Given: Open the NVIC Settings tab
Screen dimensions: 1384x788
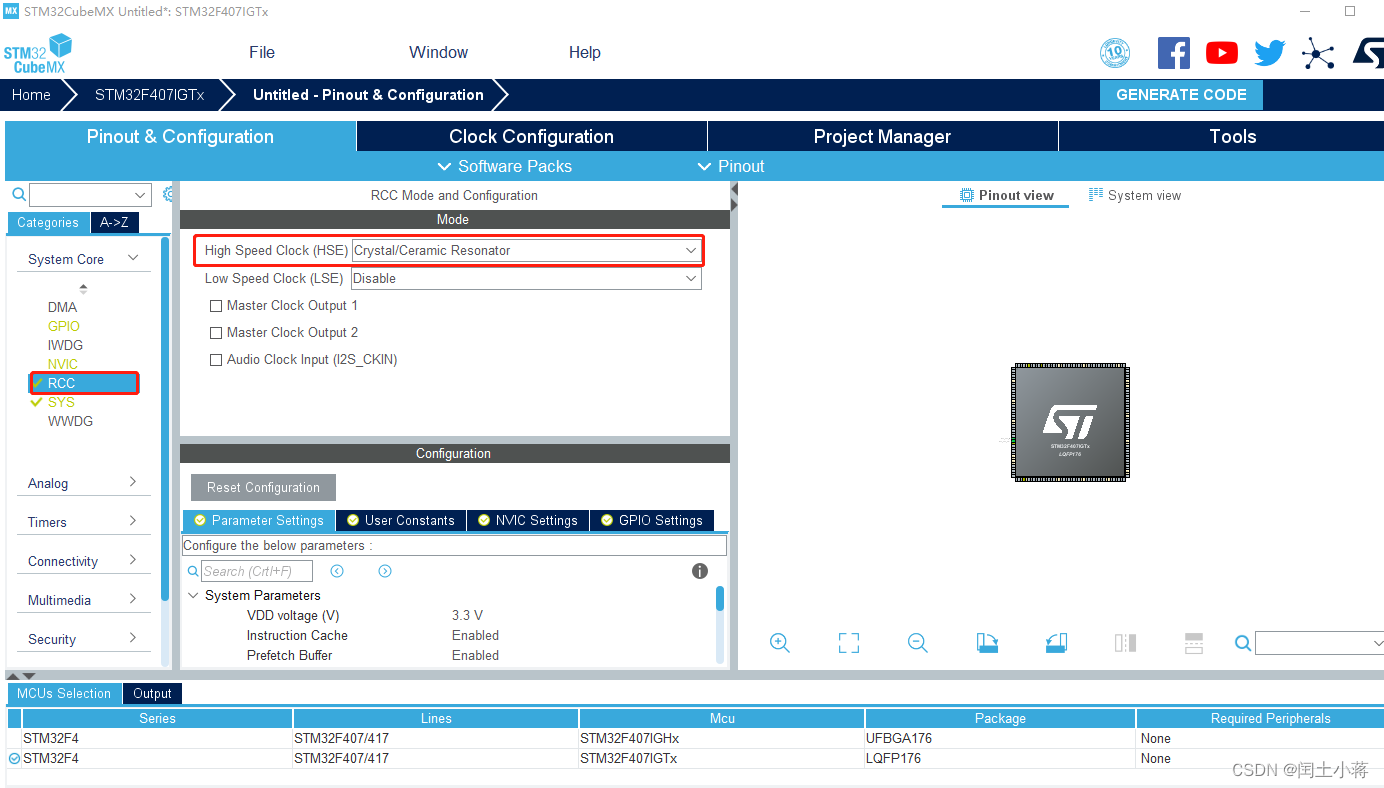Looking at the screenshot, I should coord(528,521).
